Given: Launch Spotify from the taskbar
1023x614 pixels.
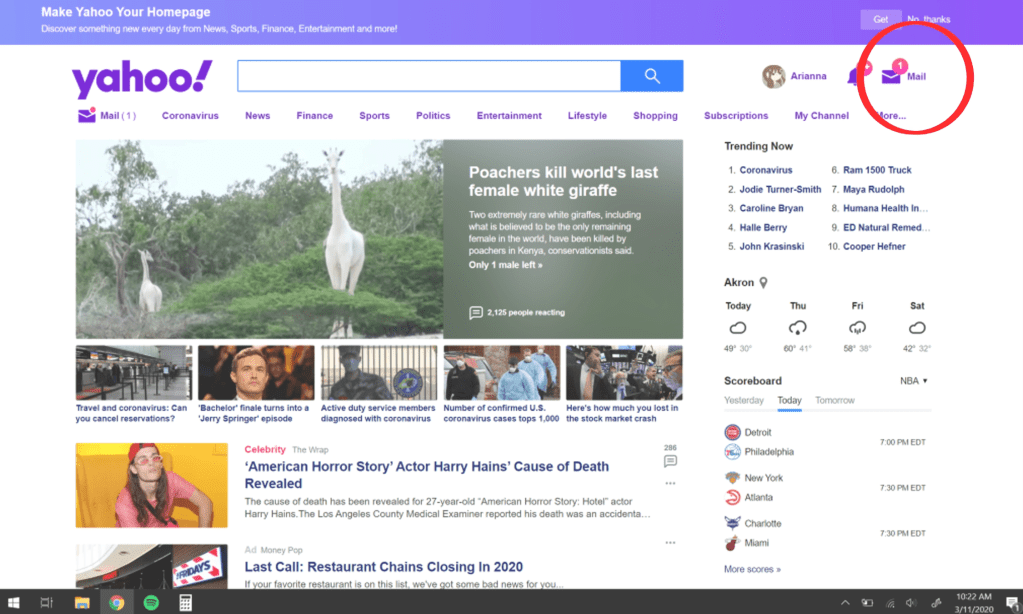Looking at the screenshot, I should [x=151, y=603].
